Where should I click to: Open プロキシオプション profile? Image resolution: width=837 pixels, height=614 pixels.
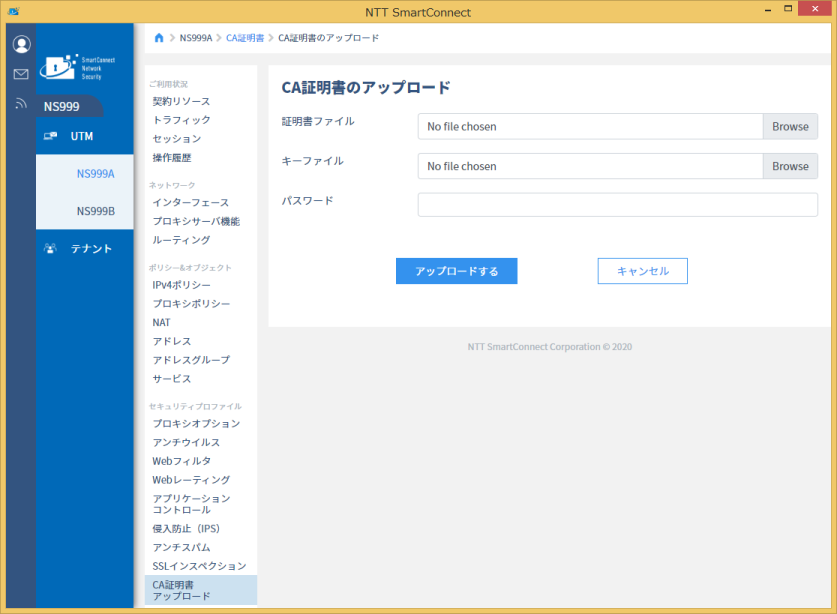coord(196,423)
